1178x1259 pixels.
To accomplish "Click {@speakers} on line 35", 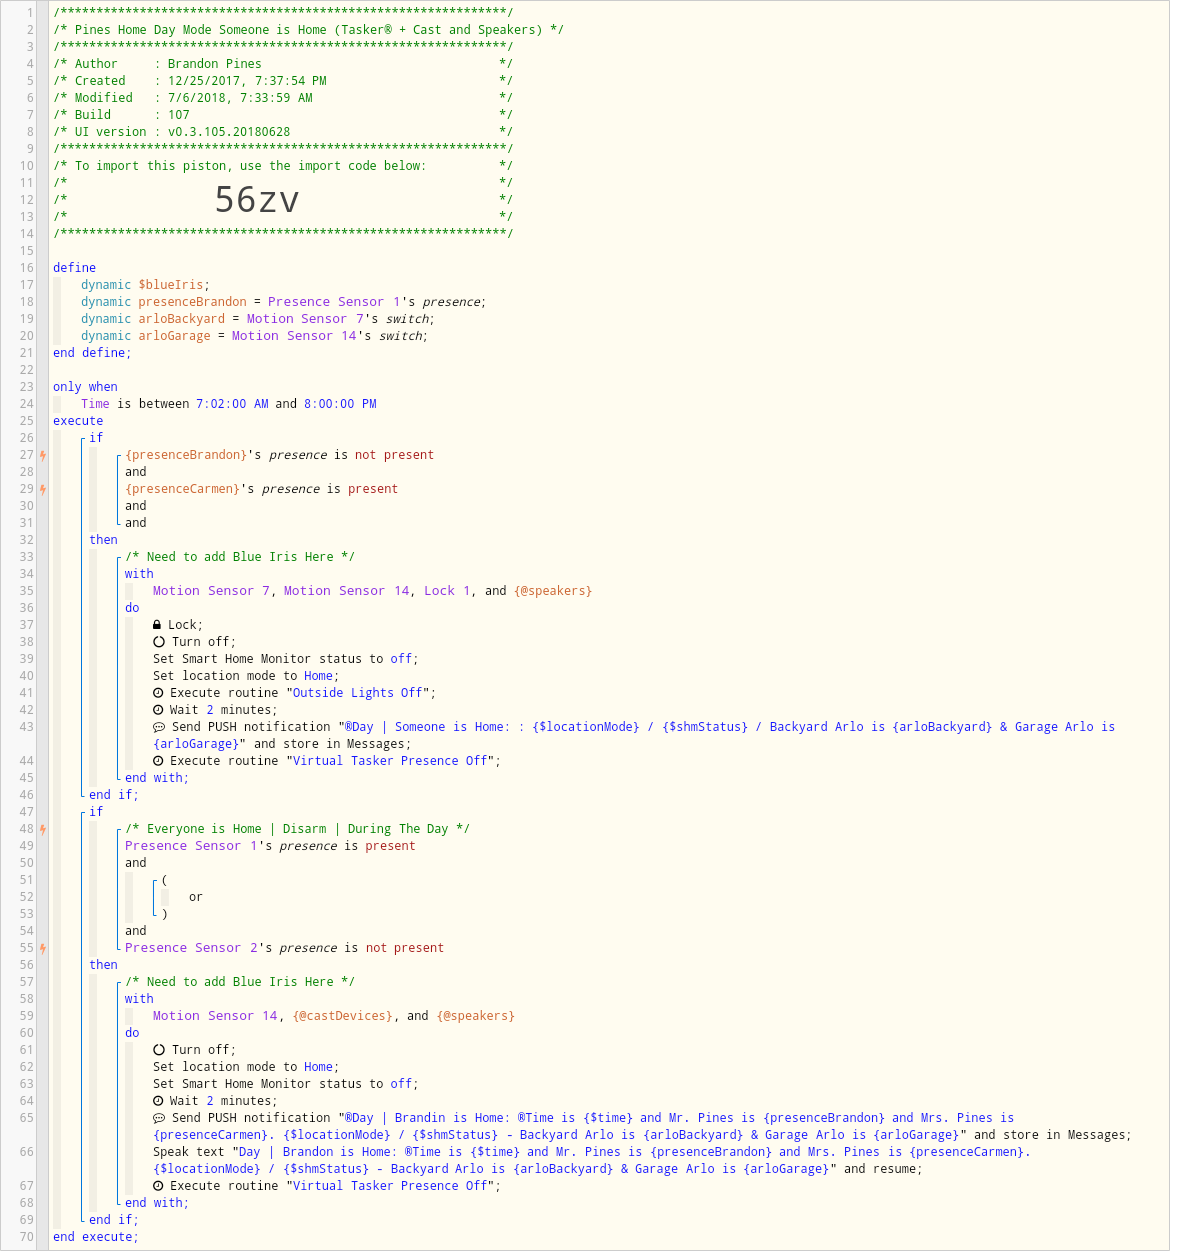I will [553, 591].
